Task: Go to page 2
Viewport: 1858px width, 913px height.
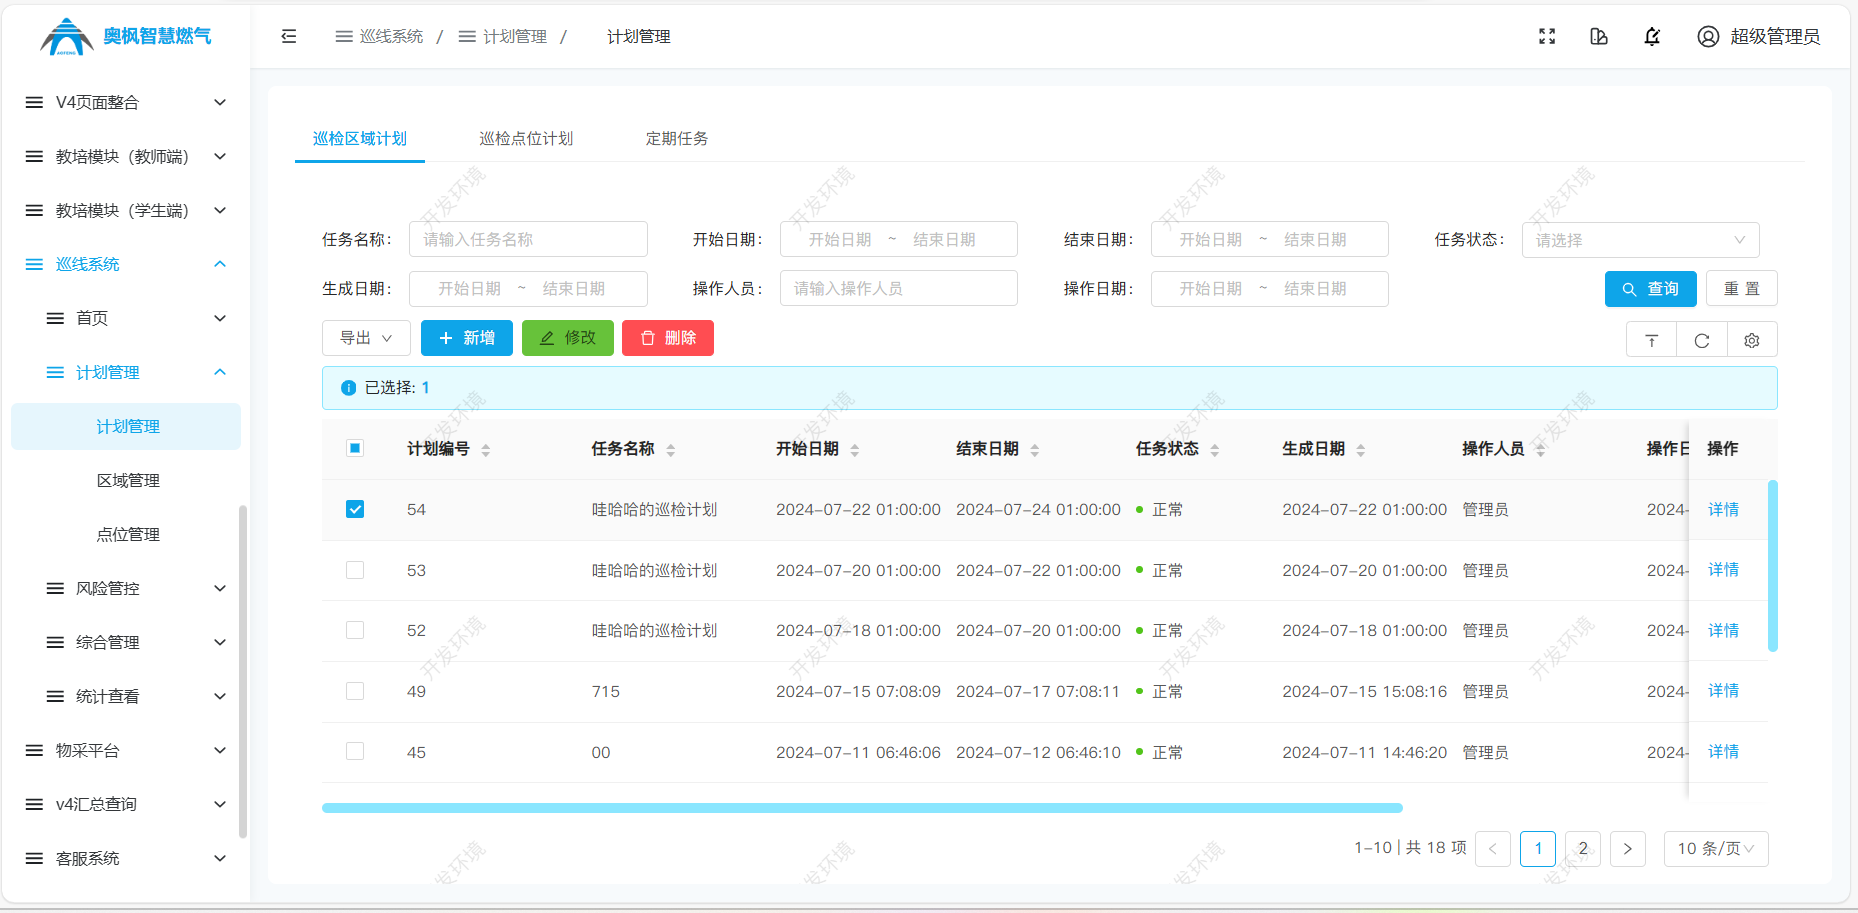Action: [x=1583, y=849]
